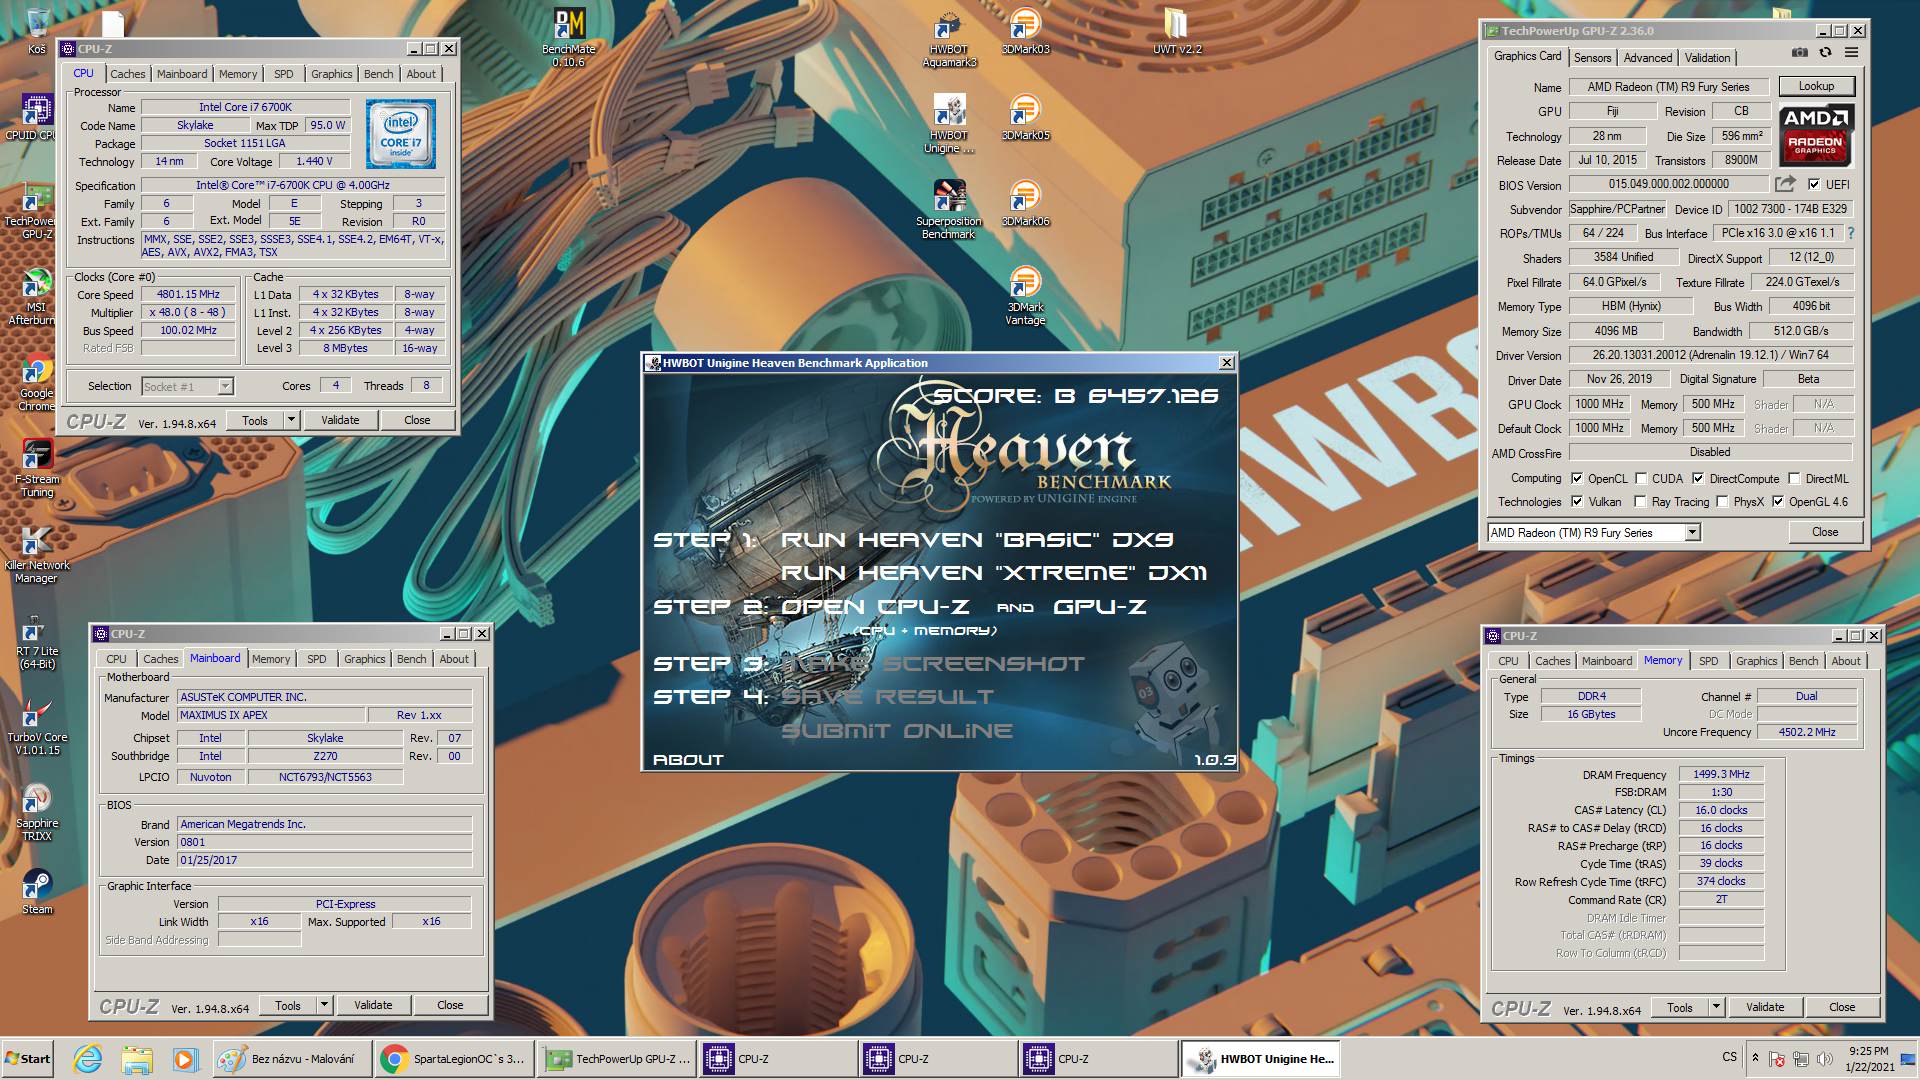Open Windows Explorer folder on taskbar
Image resolution: width=1920 pixels, height=1080 pixels.
pyautogui.click(x=137, y=1059)
